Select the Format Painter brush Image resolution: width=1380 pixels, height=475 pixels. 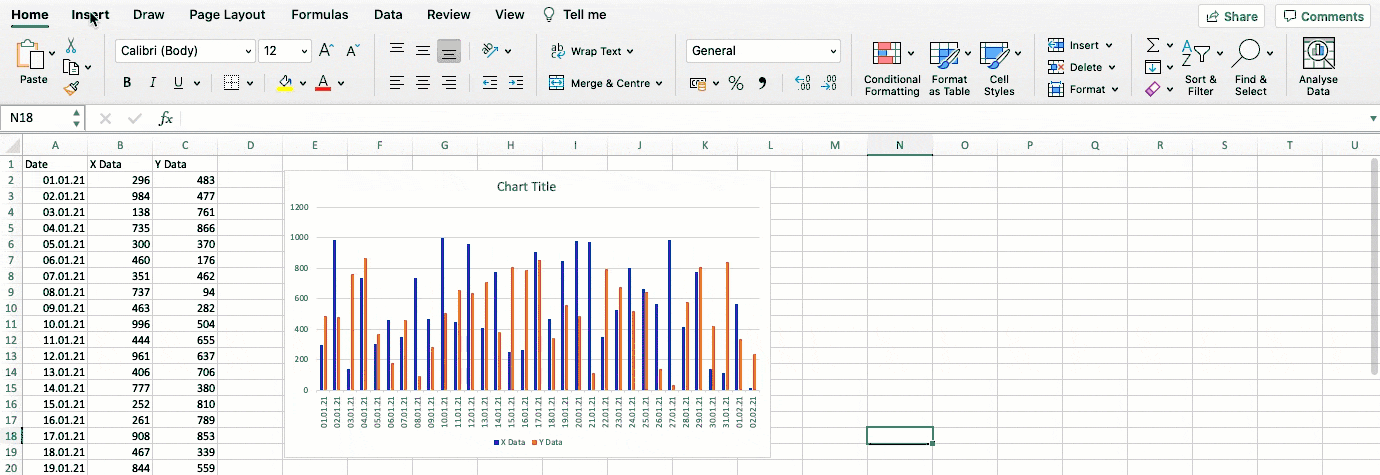click(x=71, y=88)
